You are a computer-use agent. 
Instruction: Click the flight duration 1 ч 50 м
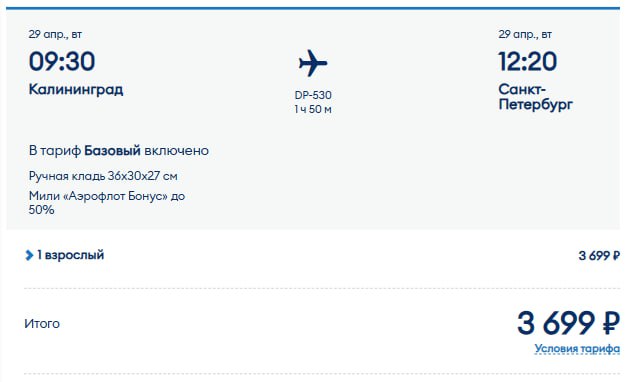313,109
